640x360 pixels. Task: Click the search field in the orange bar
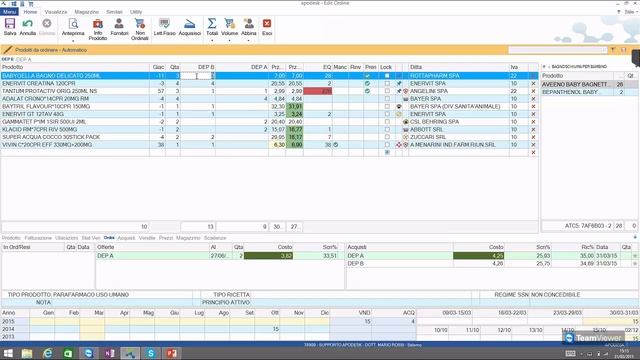coord(558,50)
